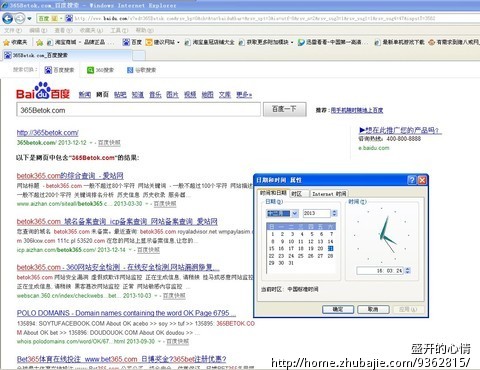The image size is (480, 370).
Task: Click the 确定 button in dialog
Action: point(338,309)
